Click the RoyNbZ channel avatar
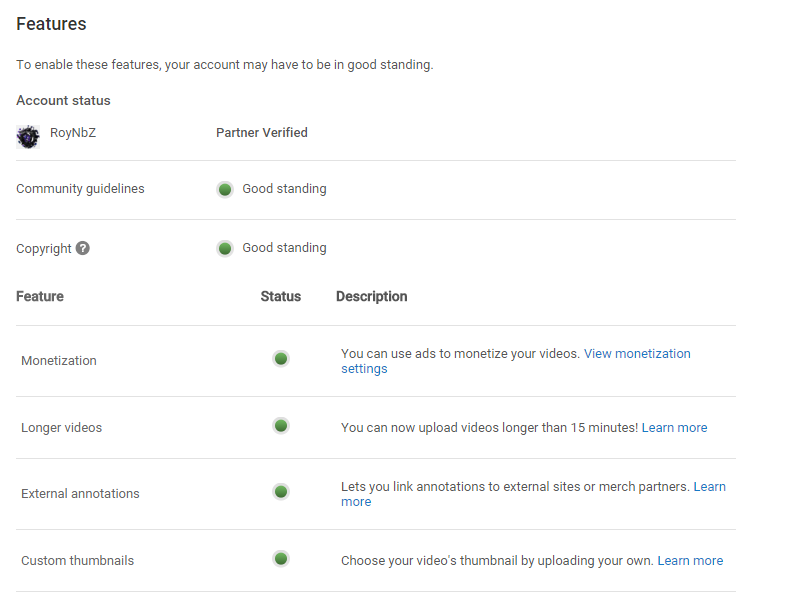The width and height of the screenshot is (803, 602). (28, 136)
